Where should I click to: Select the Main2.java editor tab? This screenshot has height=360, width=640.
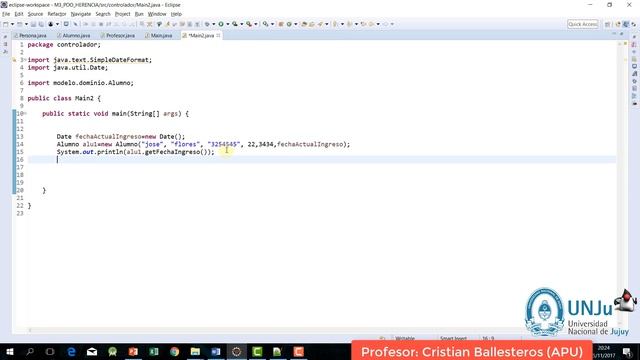tap(201, 36)
